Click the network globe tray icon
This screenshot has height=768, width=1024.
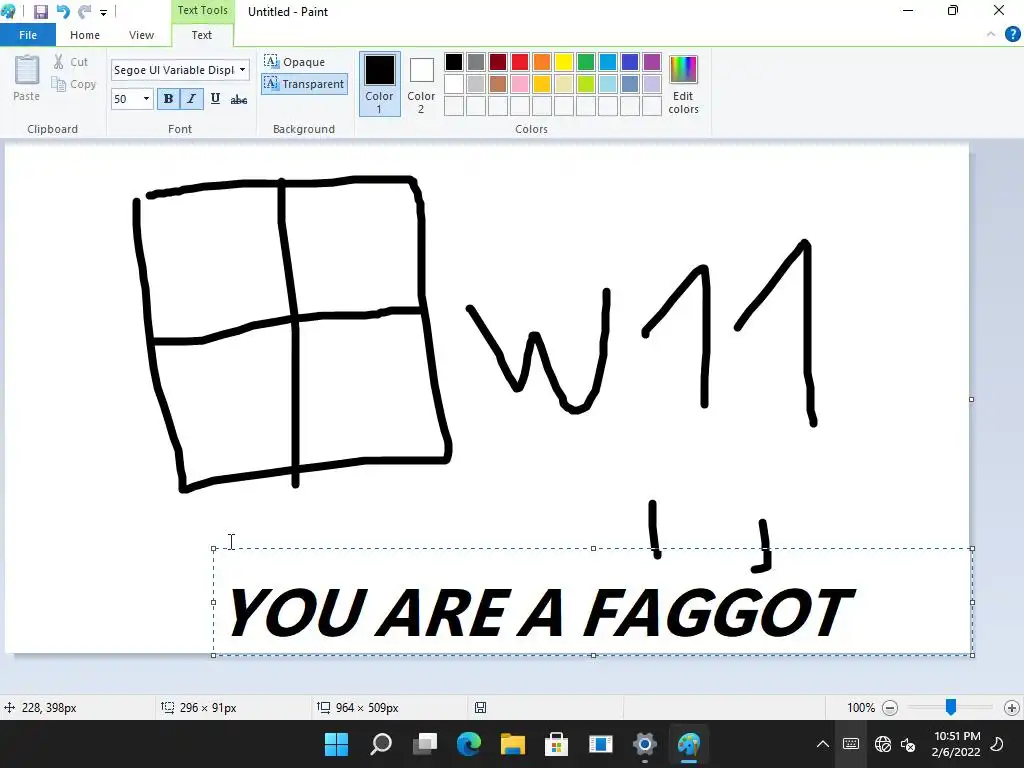883,744
